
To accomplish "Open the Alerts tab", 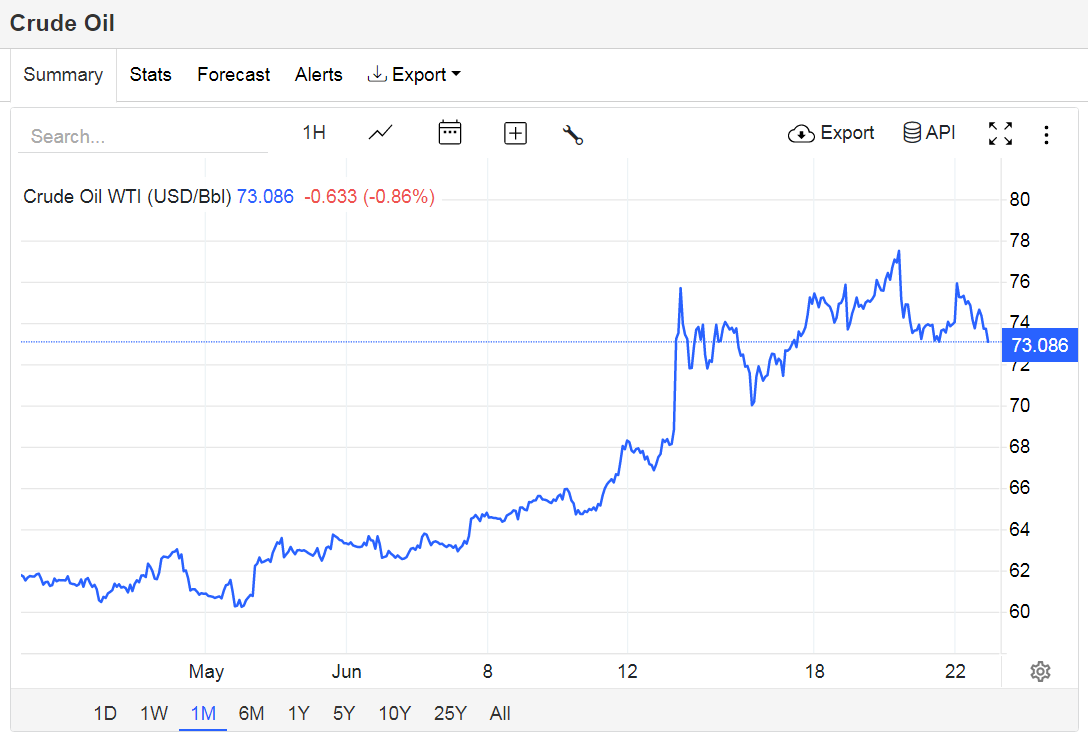I will pos(318,74).
